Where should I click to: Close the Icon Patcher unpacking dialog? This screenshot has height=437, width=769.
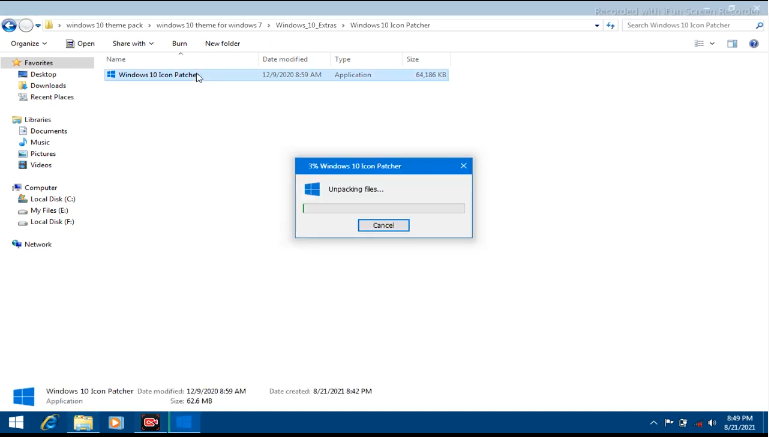463,166
